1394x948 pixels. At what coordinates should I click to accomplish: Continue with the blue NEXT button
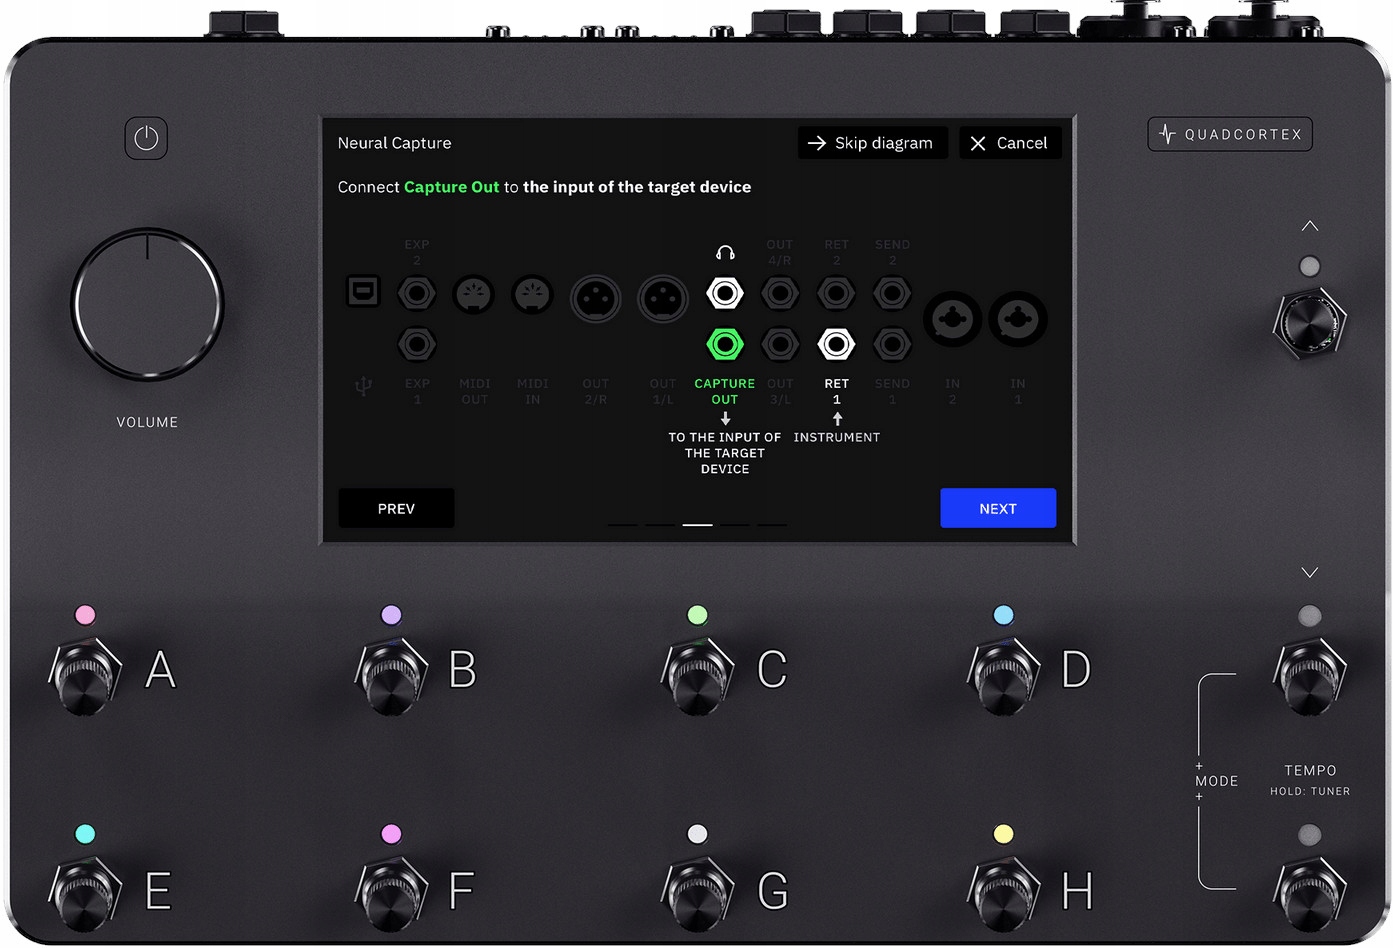pos(998,508)
